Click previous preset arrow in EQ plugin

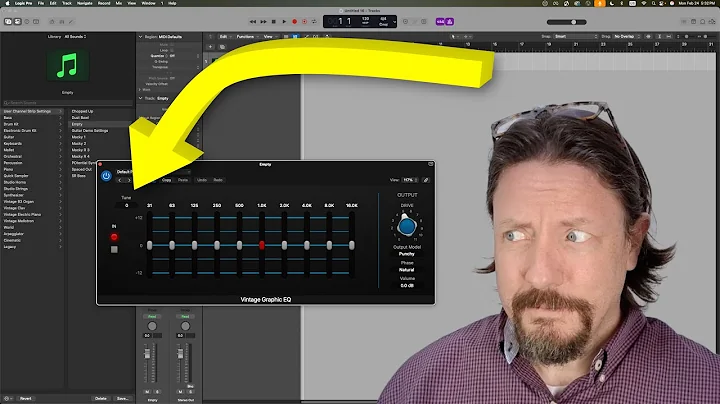tap(120, 180)
